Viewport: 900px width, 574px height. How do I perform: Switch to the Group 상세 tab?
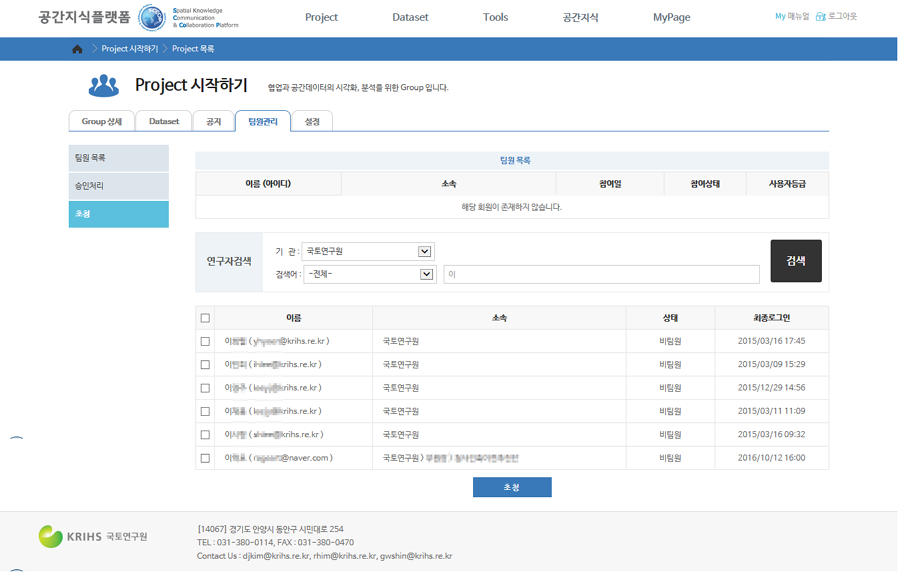(102, 121)
